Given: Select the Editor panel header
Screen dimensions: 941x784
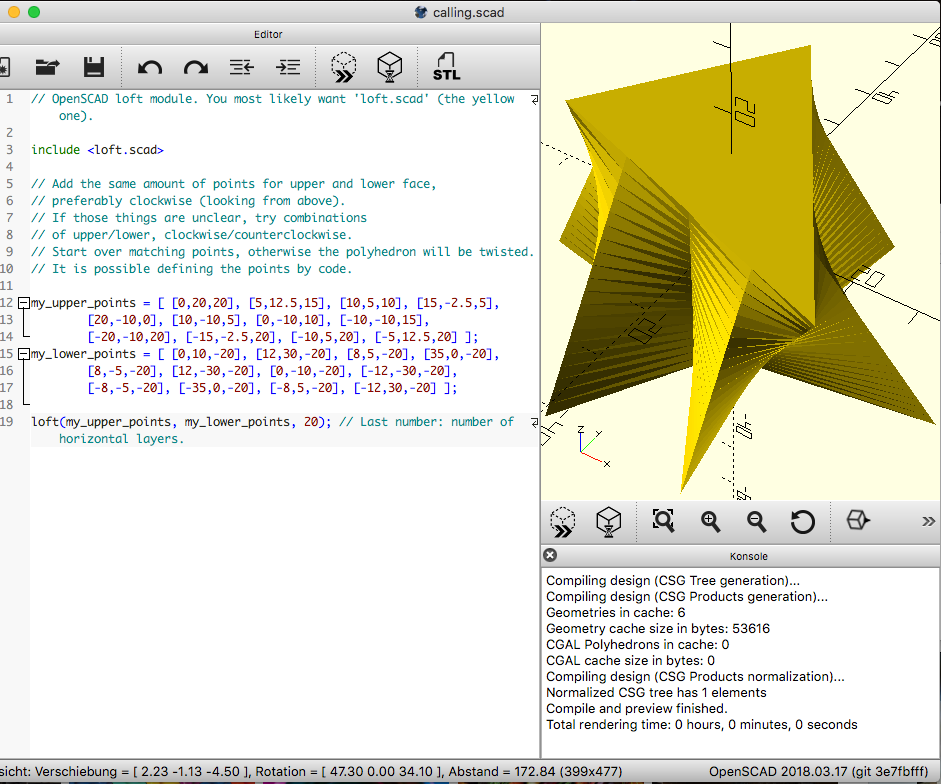Looking at the screenshot, I should click(x=268, y=33).
